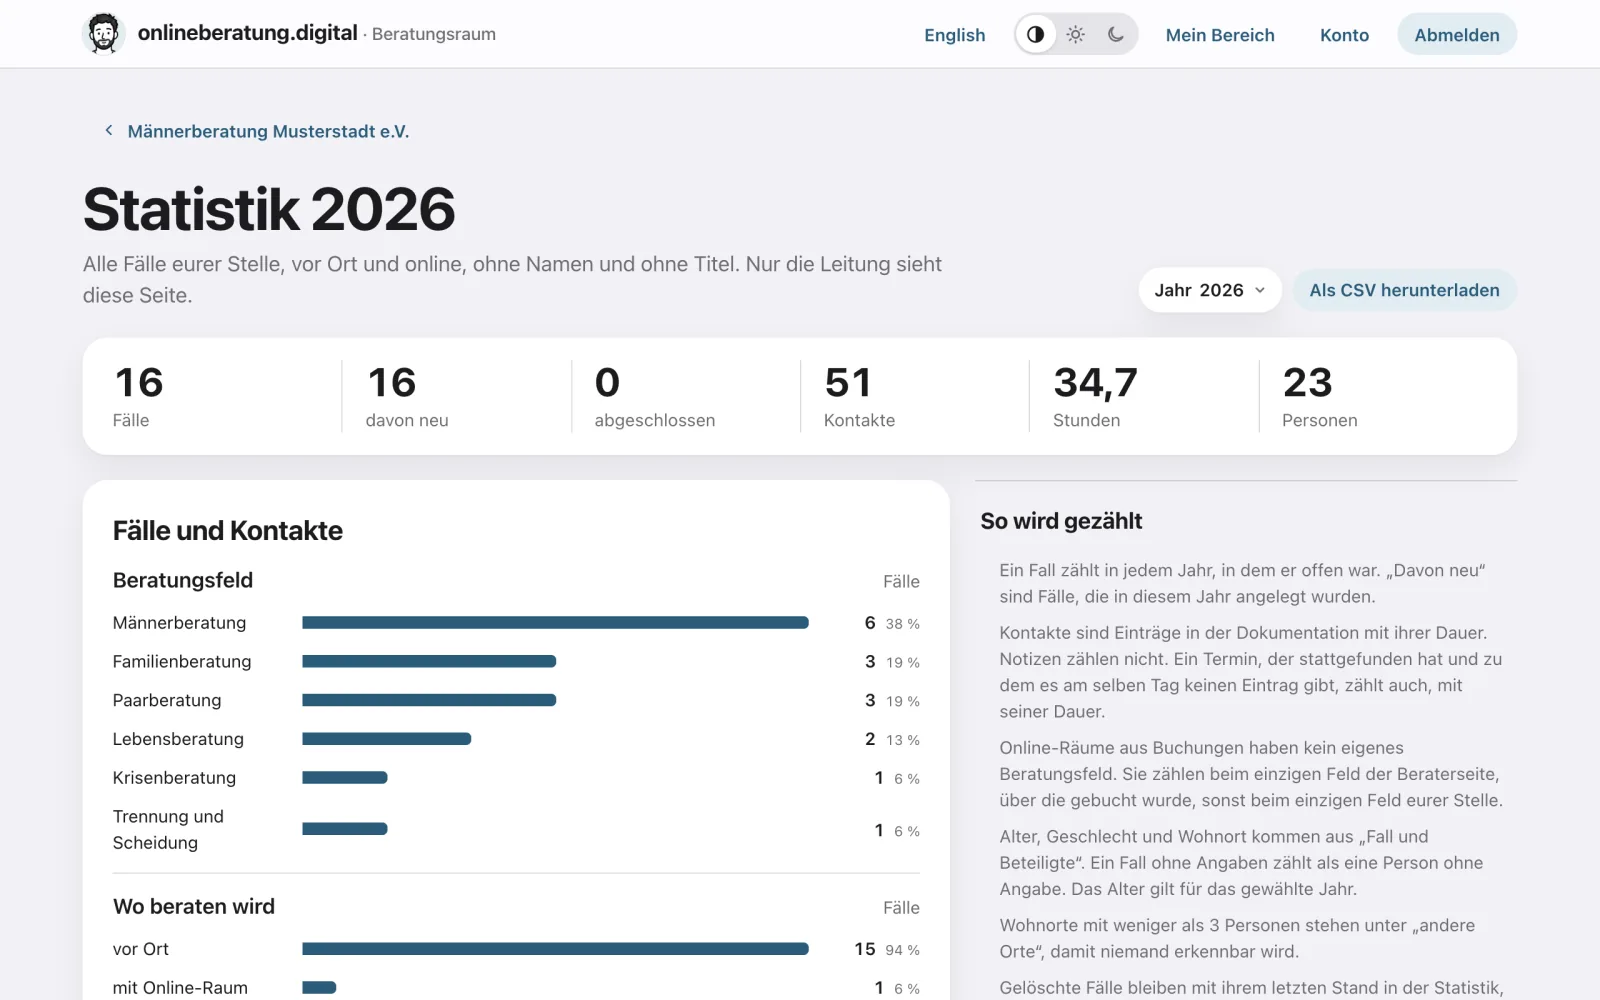Click the Trennung und Scheidung label
This screenshot has height=1000, width=1600.
point(168,830)
